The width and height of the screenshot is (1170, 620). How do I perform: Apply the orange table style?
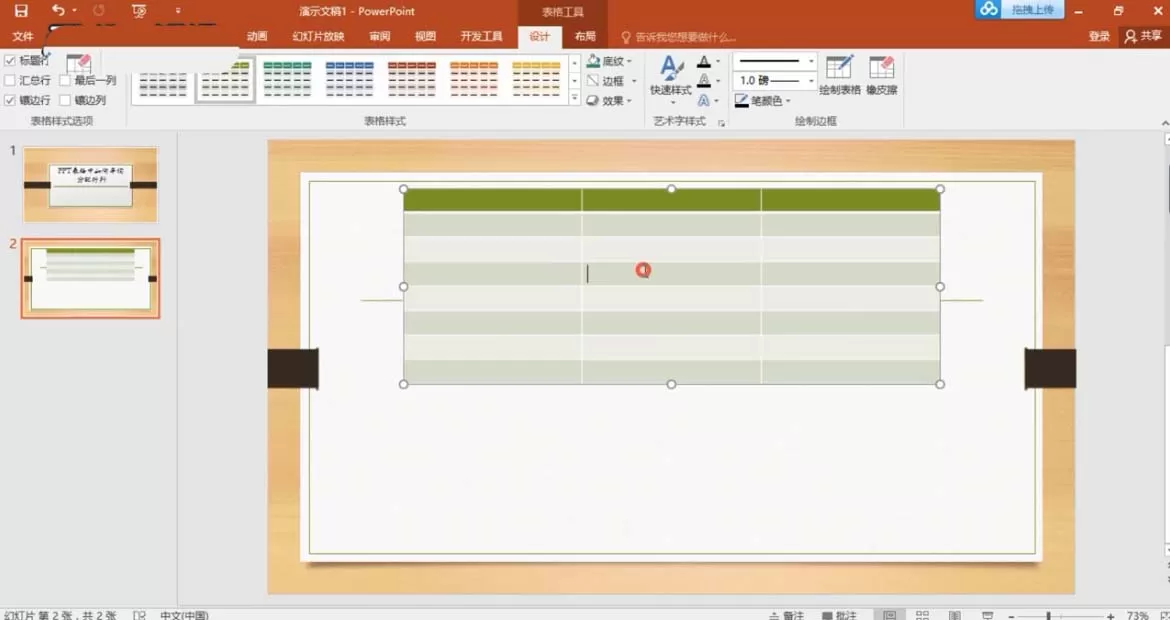tap(473, 80)
